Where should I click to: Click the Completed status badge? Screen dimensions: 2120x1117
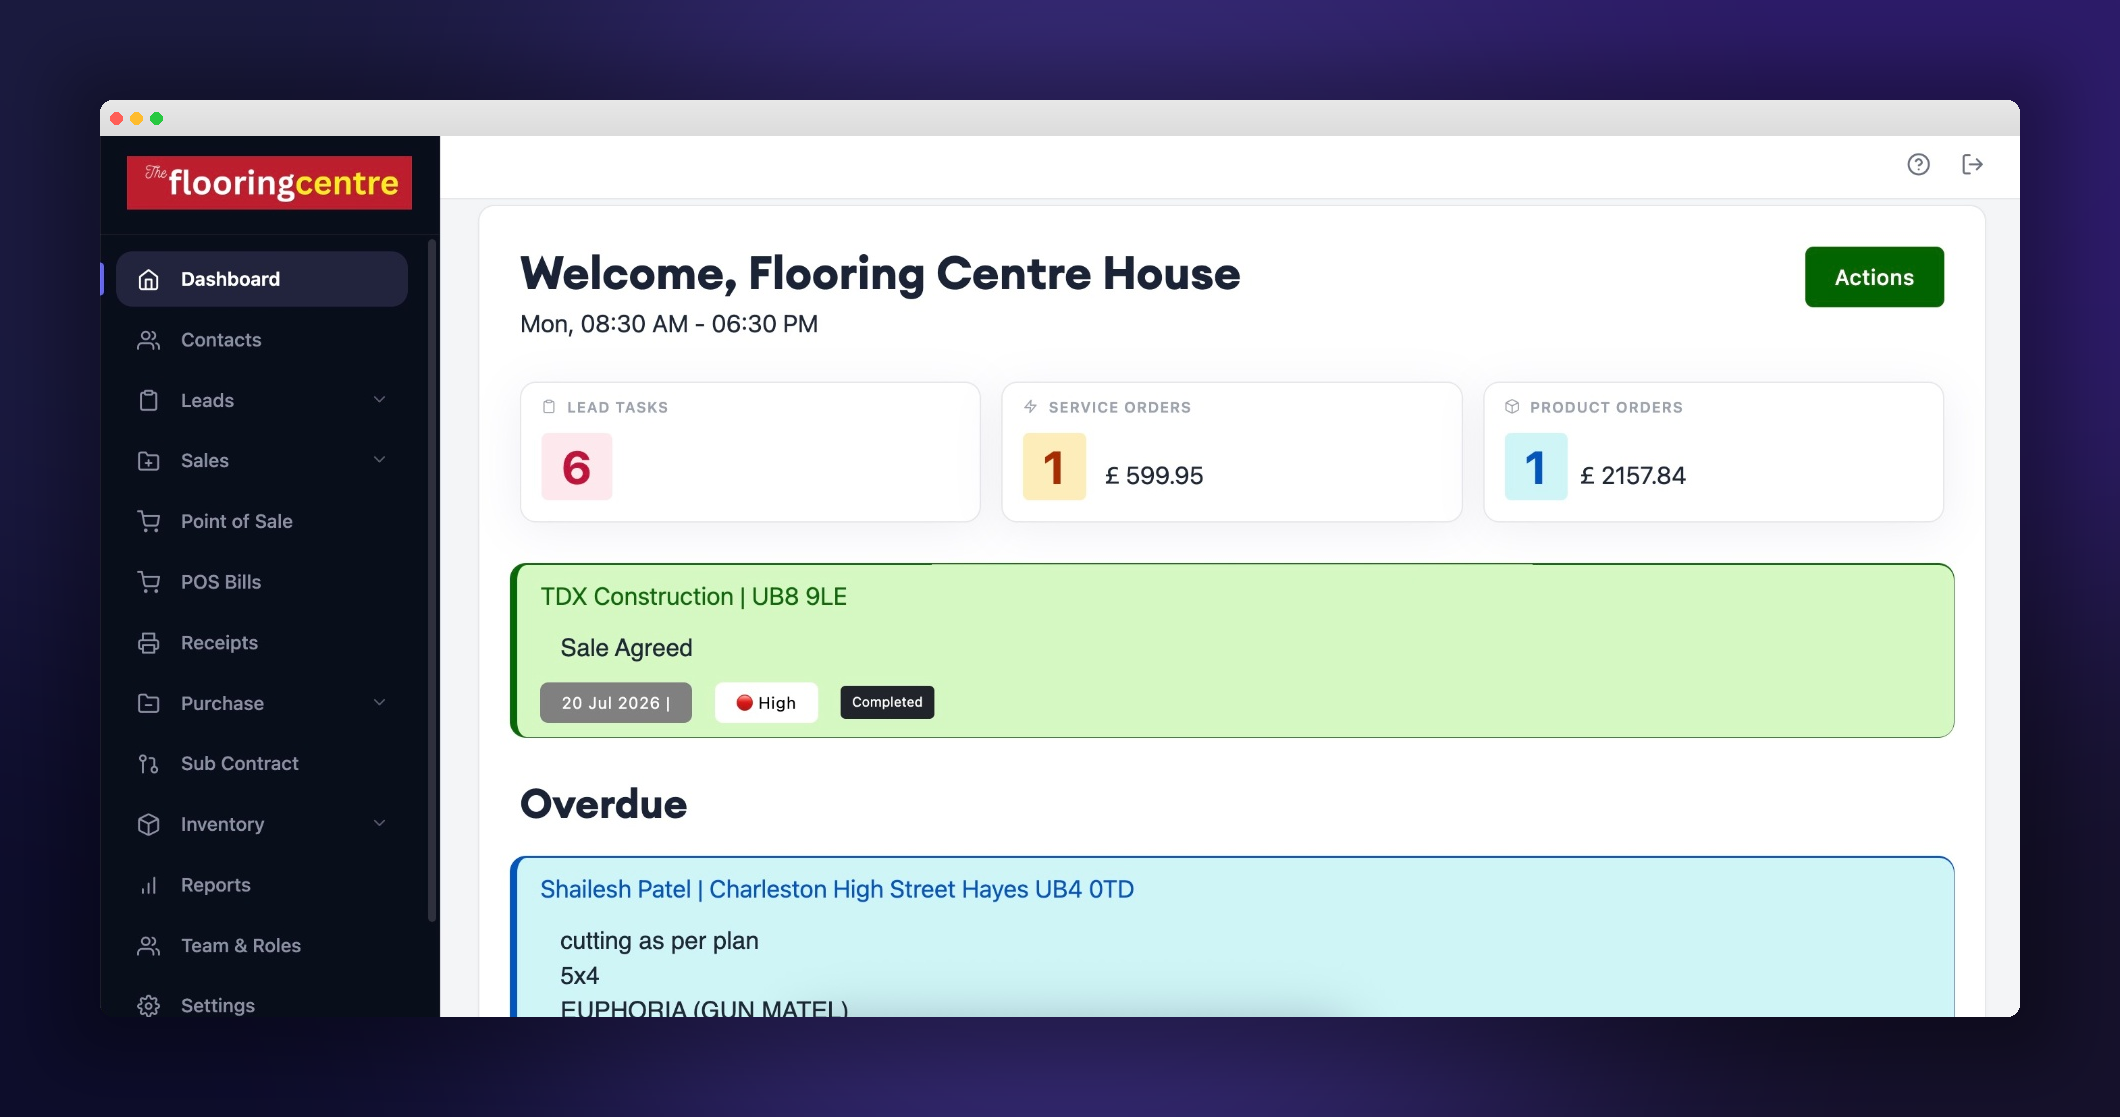click(x=887, y=702)
